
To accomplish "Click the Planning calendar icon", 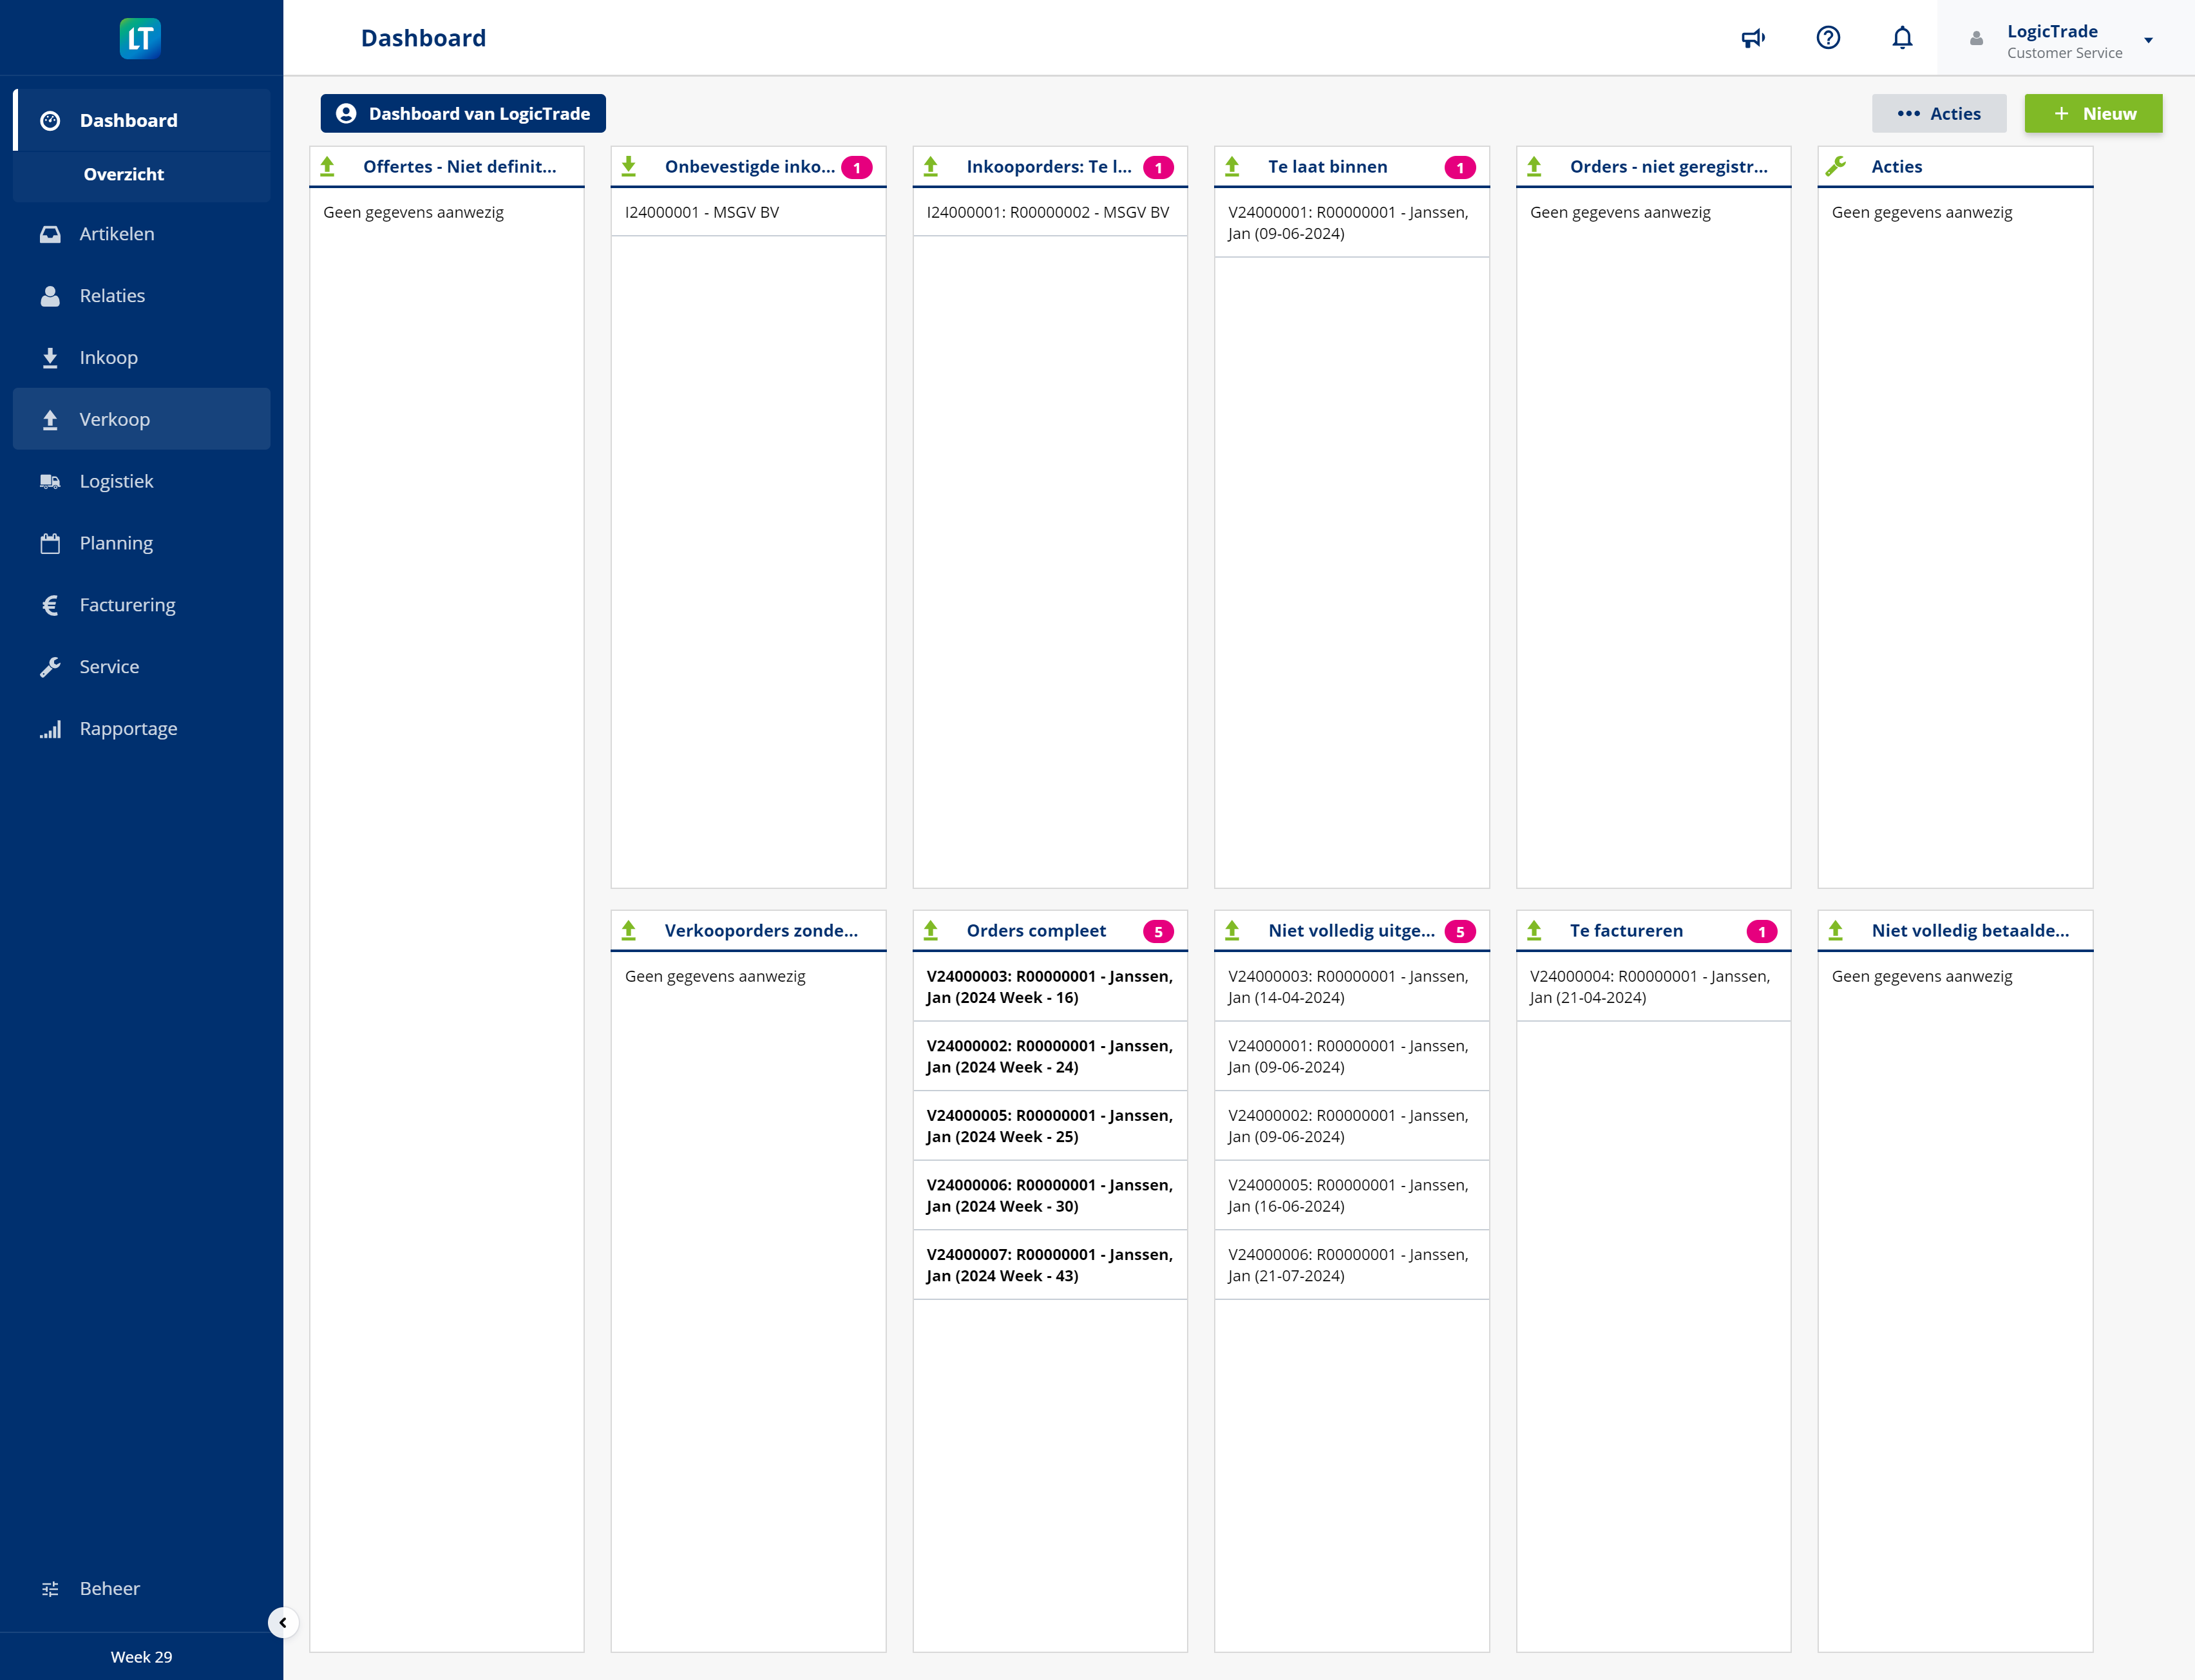I will (x=50, y=543).
